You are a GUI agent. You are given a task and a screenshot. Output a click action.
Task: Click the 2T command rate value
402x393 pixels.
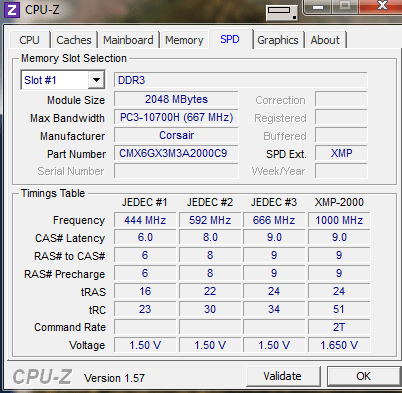pos(339,327)
